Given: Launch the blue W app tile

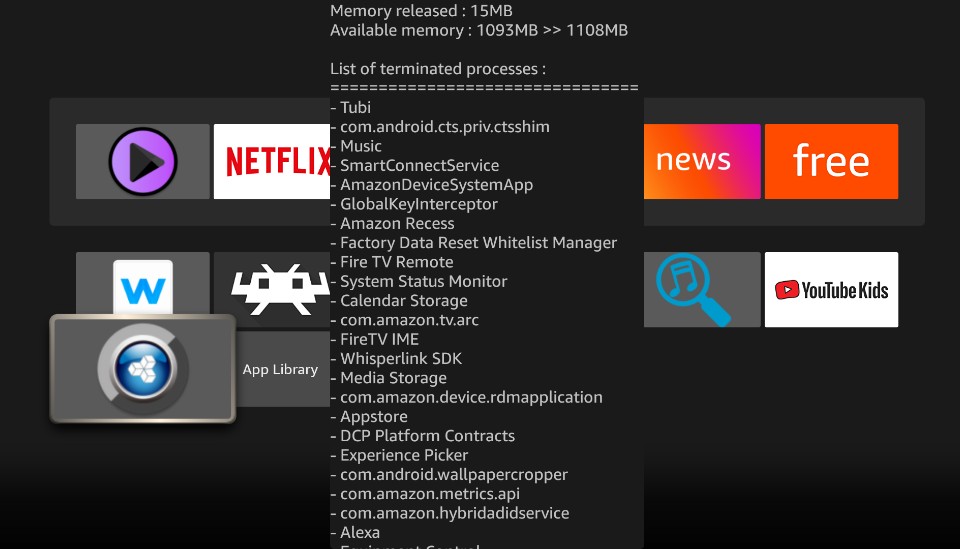Looking at the screenshot, I should coord(143,283).
